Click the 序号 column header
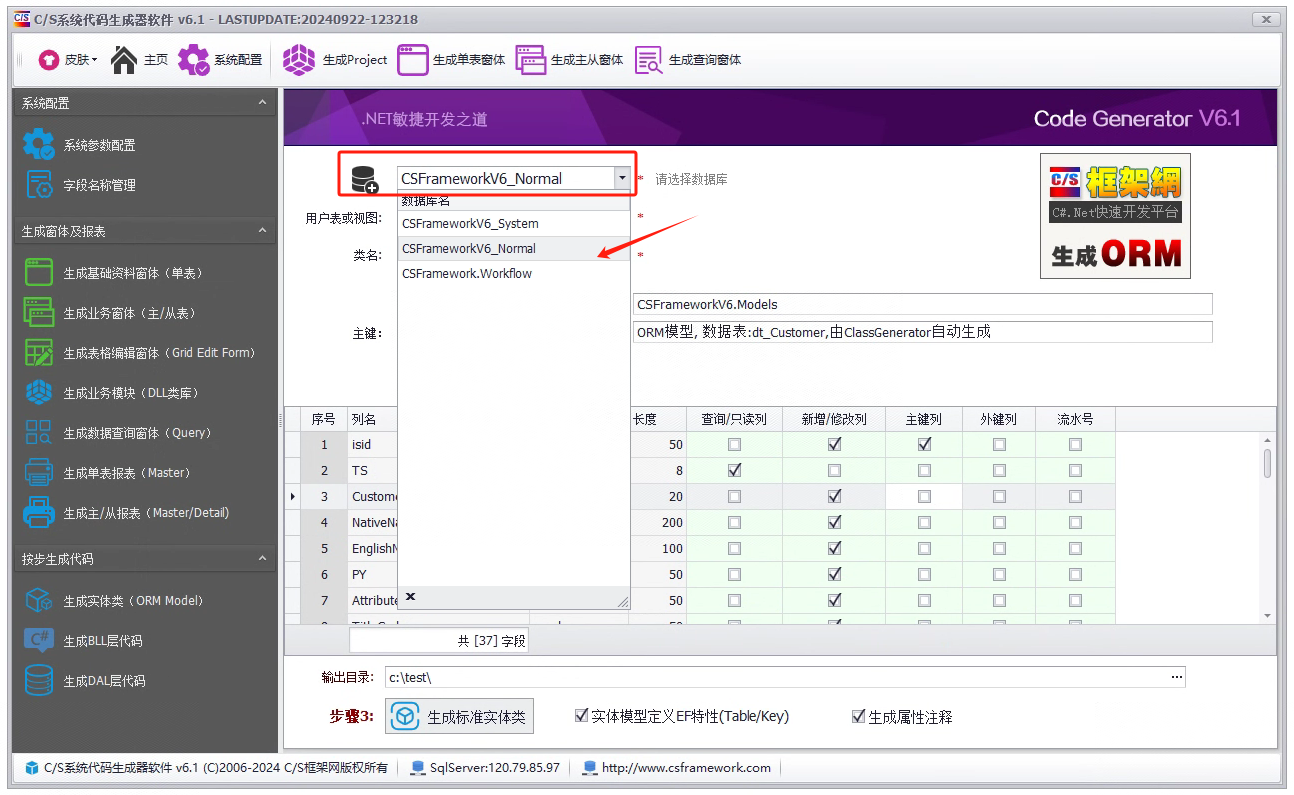 [324, 419]
